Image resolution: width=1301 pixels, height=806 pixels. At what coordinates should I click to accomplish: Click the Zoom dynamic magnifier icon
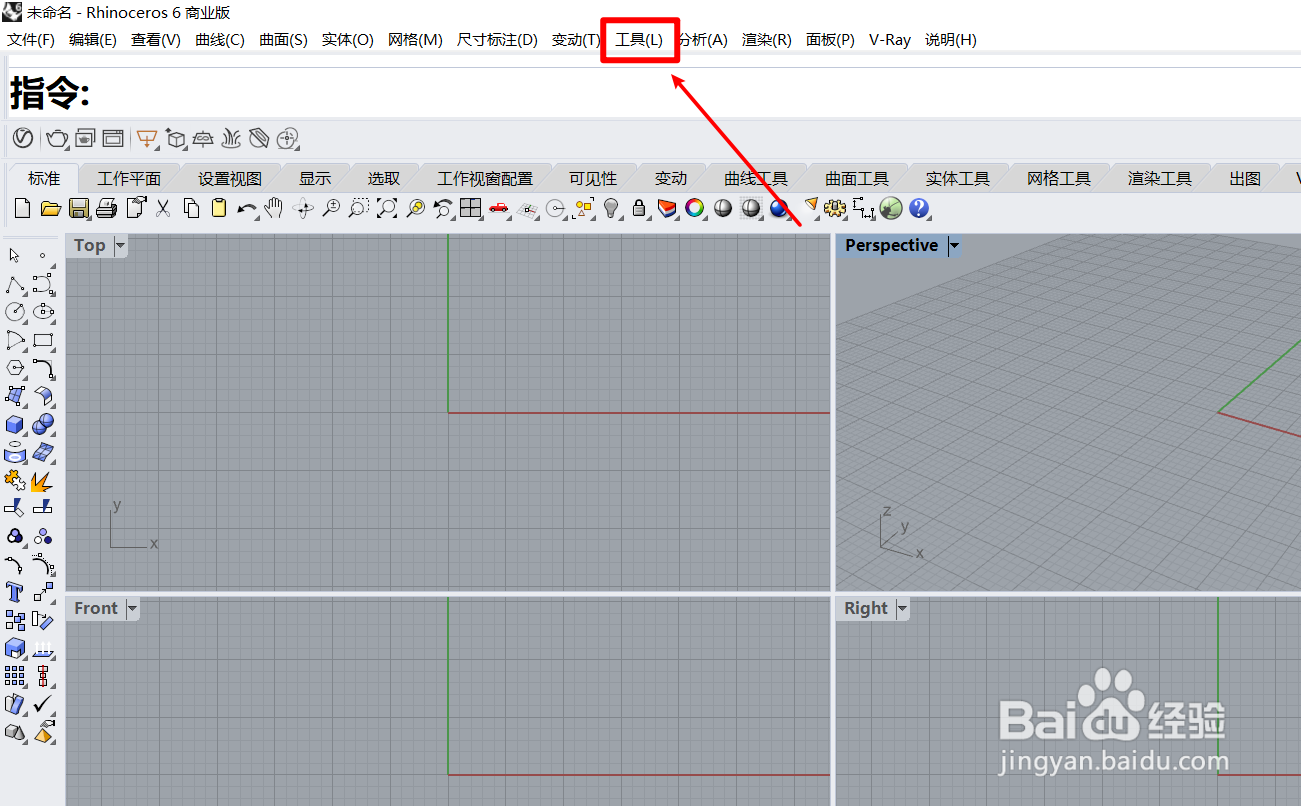point(331,208)
